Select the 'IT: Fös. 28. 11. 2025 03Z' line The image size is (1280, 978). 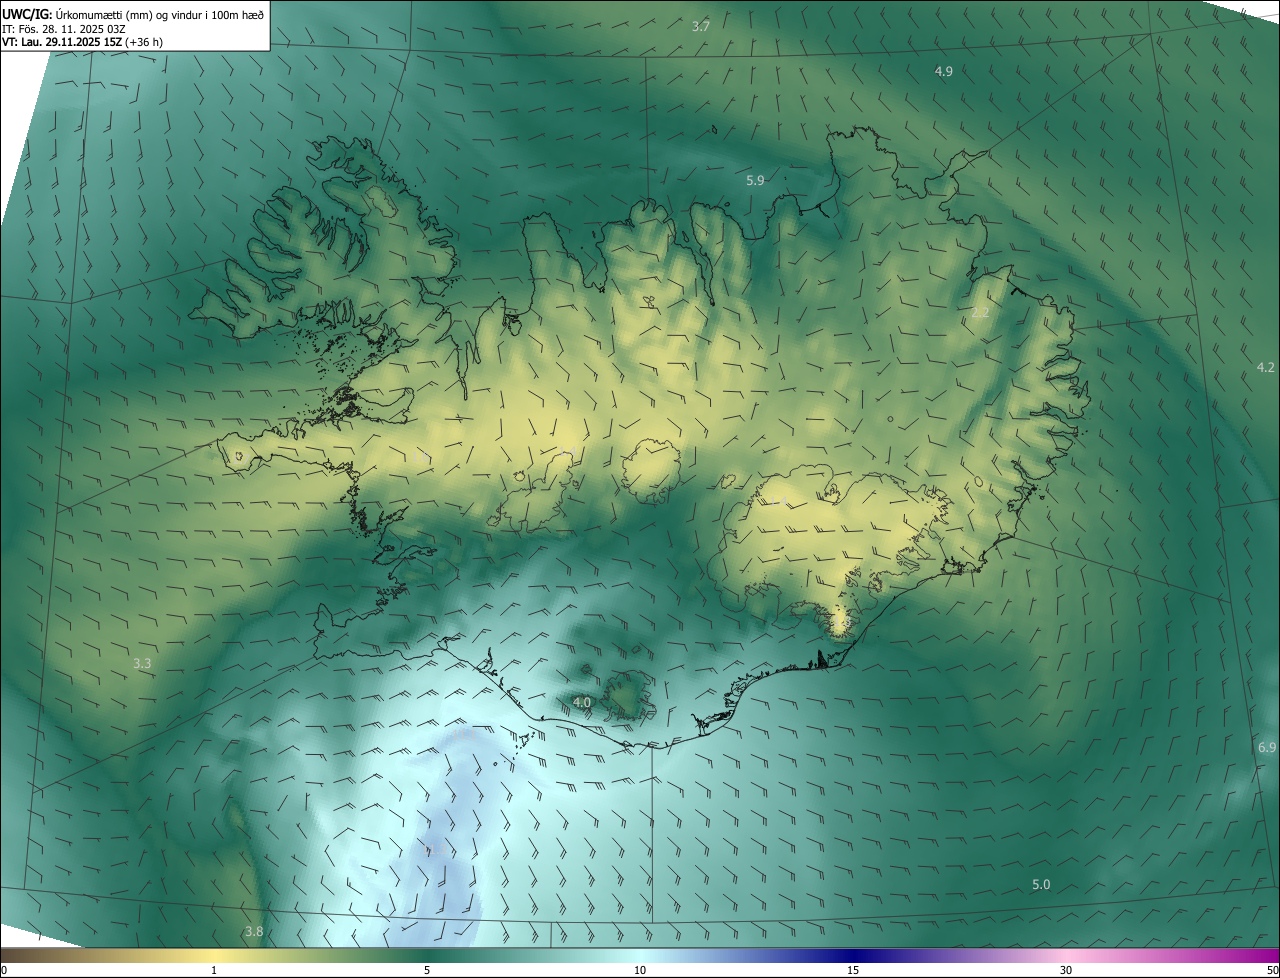(63, 28)
